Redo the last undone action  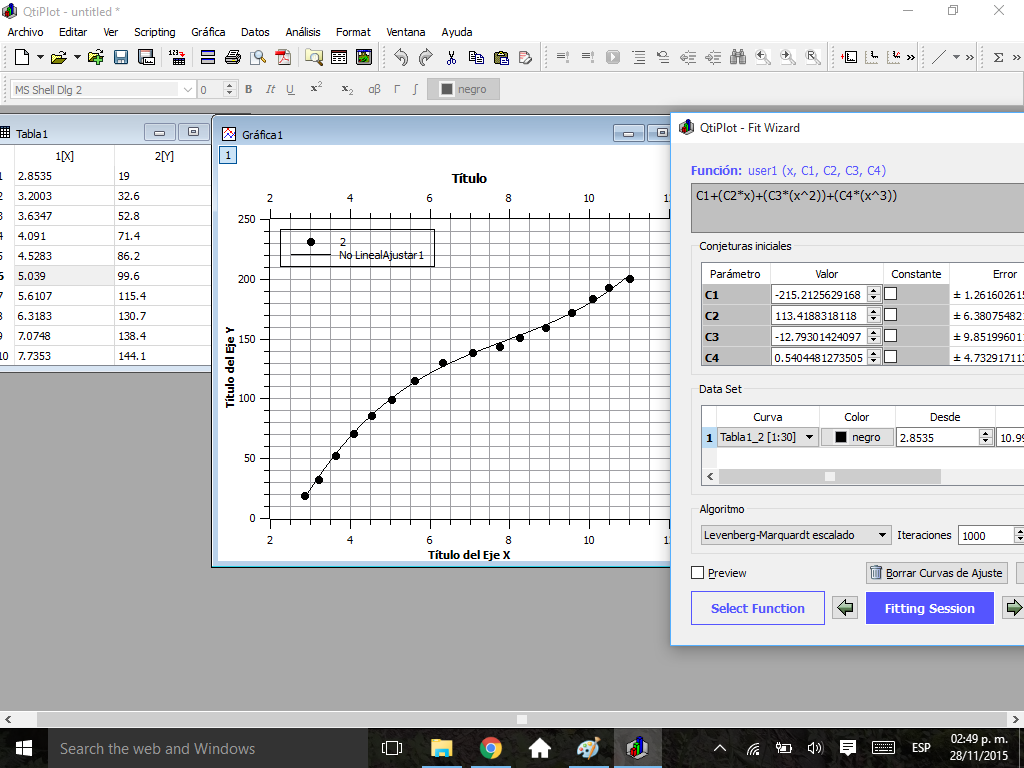[426, 57]
